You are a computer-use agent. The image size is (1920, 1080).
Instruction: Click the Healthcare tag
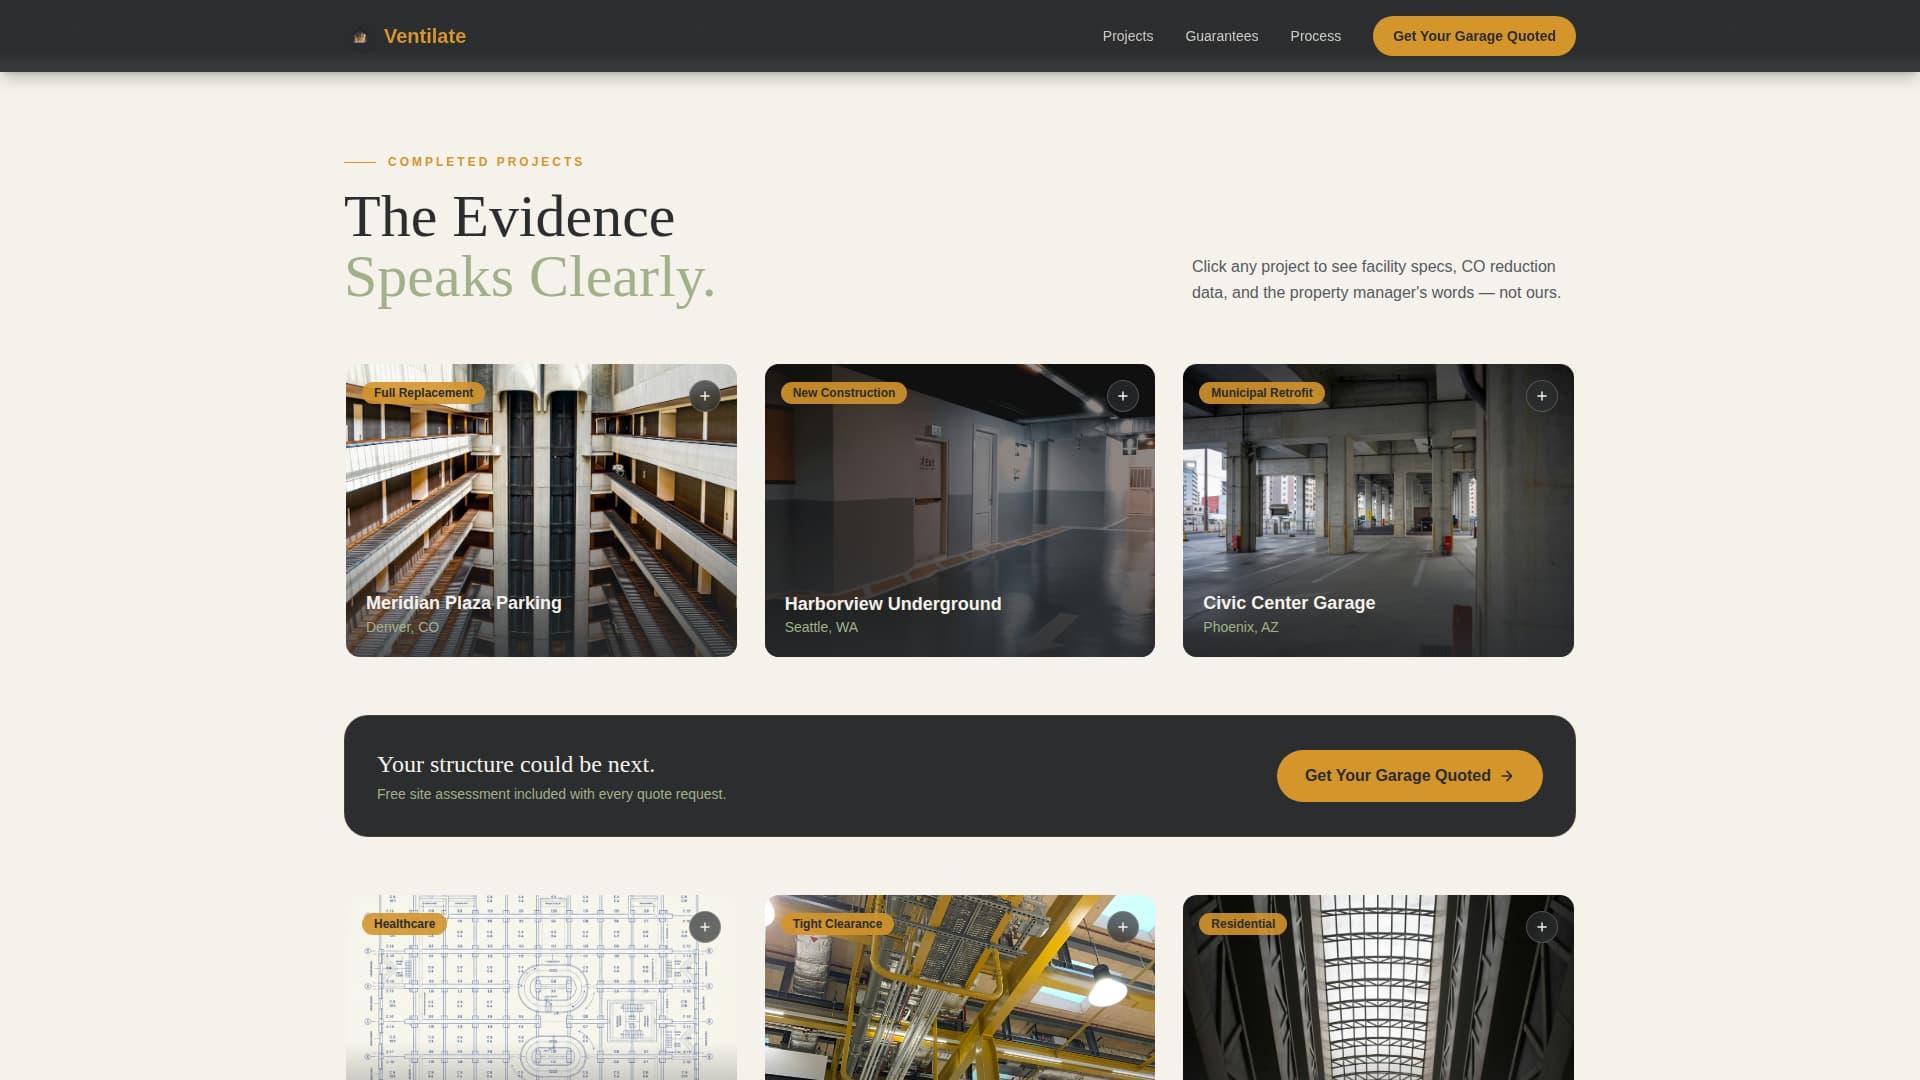(404, 924)
